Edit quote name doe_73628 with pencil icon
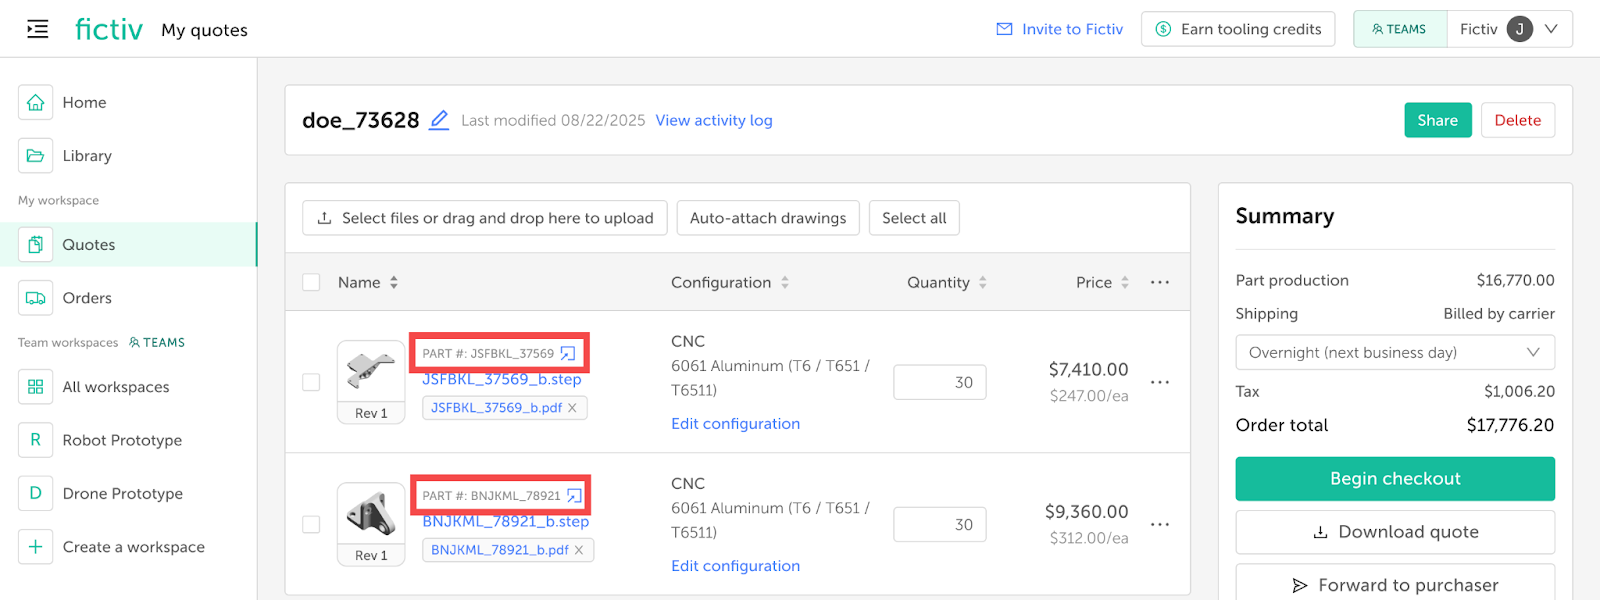This screenshot has width=1600, height=600. [439, 120]
